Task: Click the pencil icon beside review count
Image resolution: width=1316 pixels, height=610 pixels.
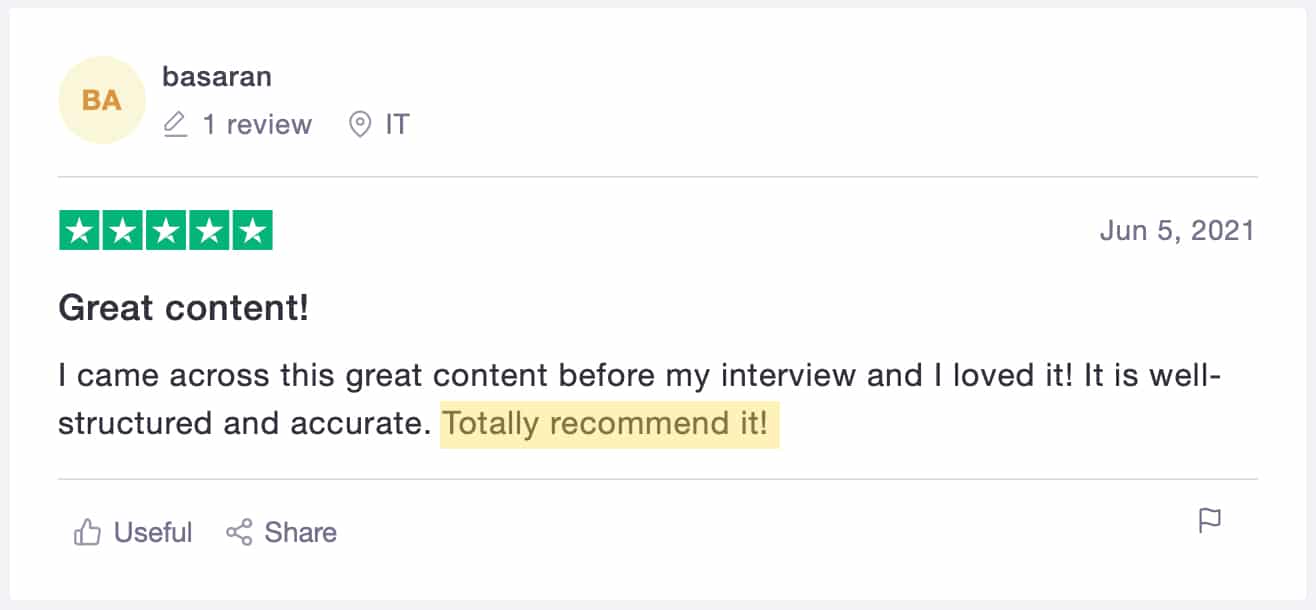Action: coord(175,125)
